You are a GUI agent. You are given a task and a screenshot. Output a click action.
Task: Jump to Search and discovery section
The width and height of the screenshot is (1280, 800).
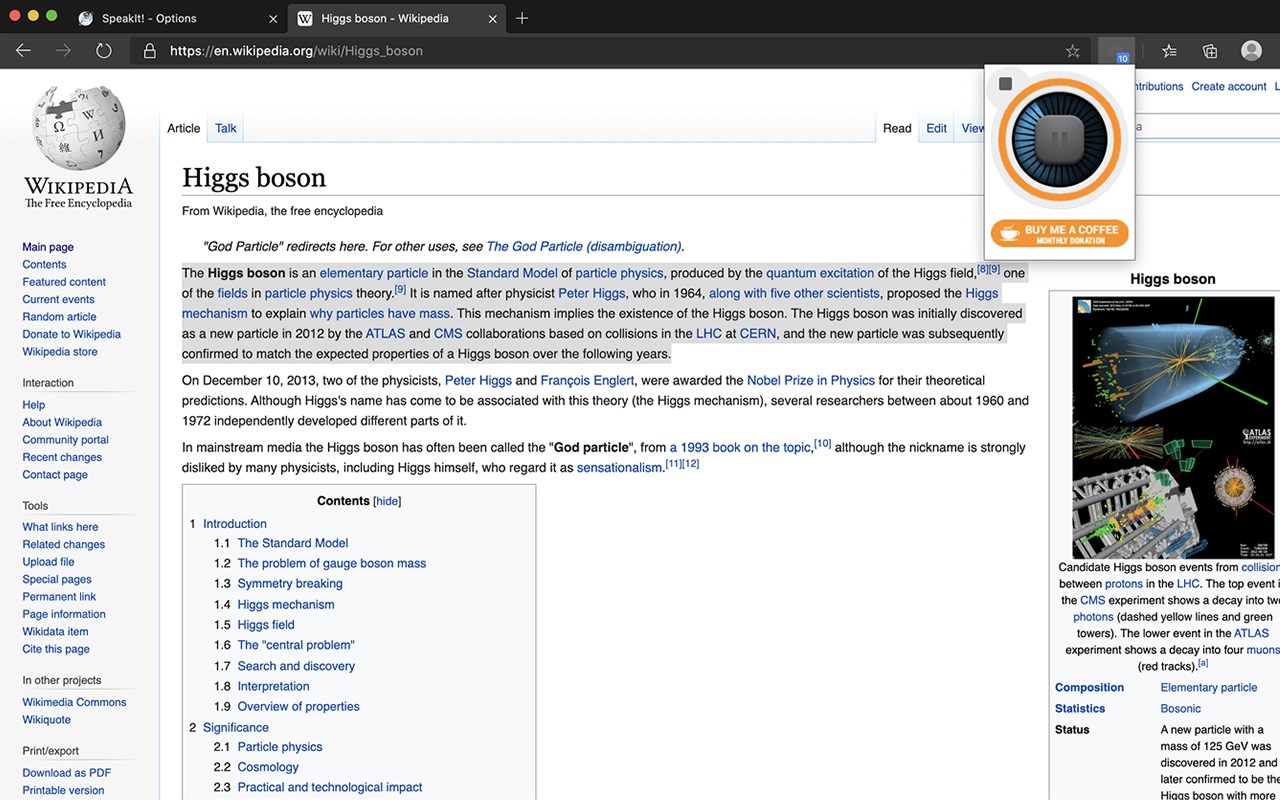pos(296,666)
